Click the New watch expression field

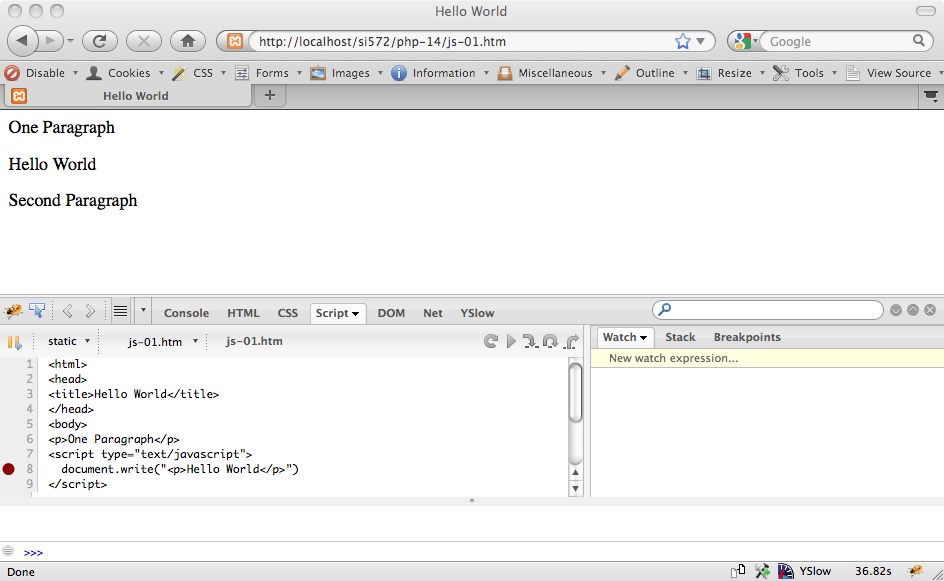coord(767,358)
